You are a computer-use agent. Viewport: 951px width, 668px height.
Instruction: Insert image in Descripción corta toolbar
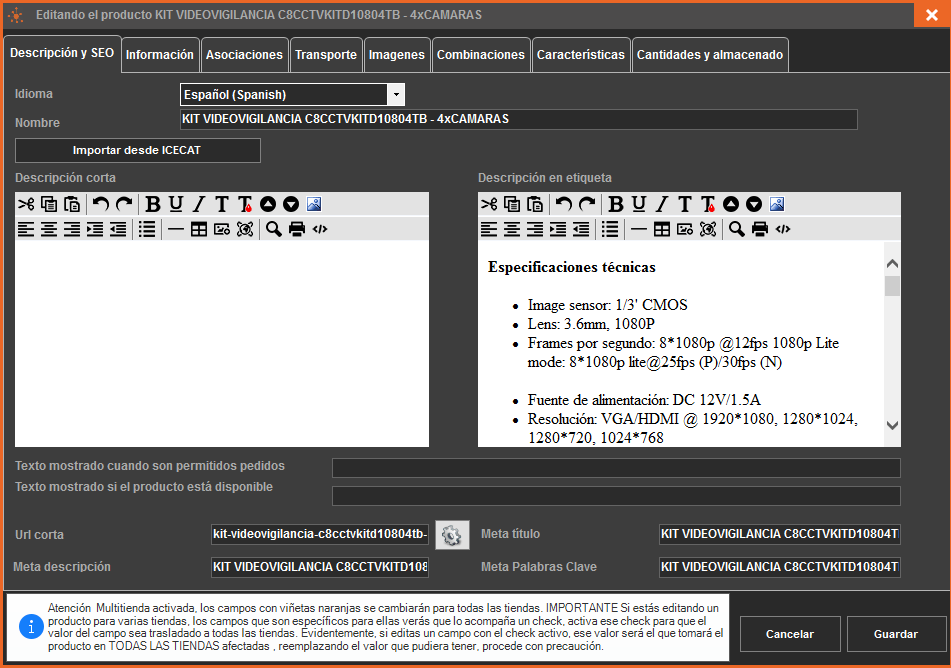click(314, 204)
